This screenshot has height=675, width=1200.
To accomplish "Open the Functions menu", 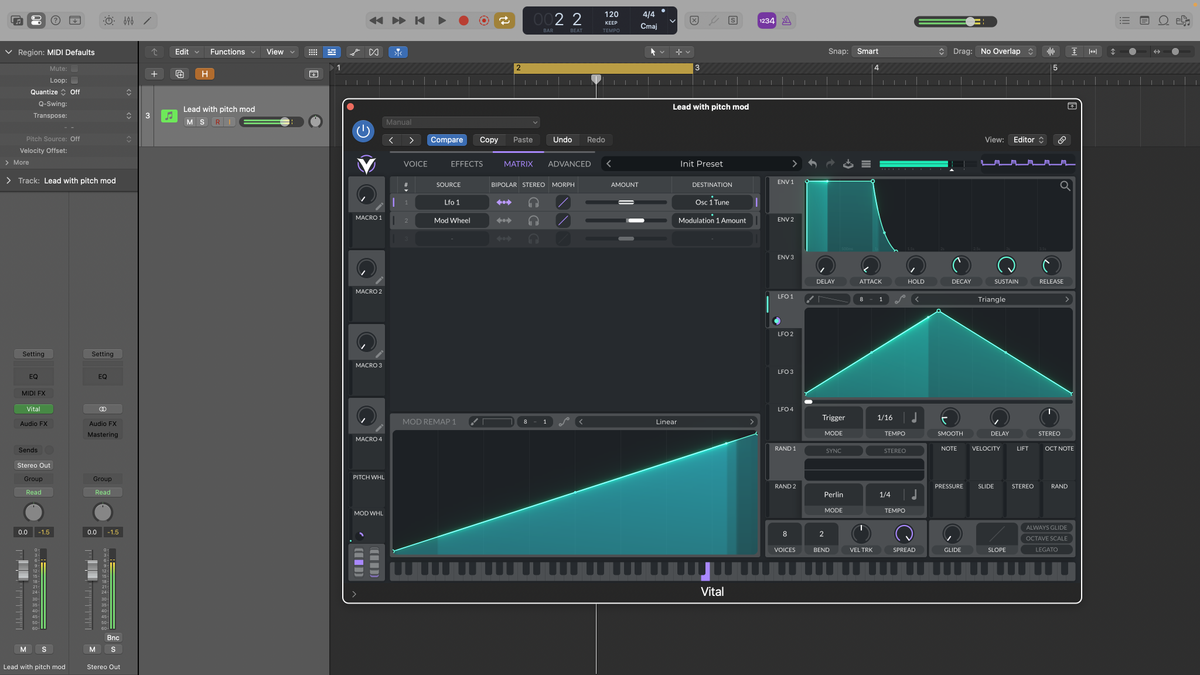I will coord(232,52).
